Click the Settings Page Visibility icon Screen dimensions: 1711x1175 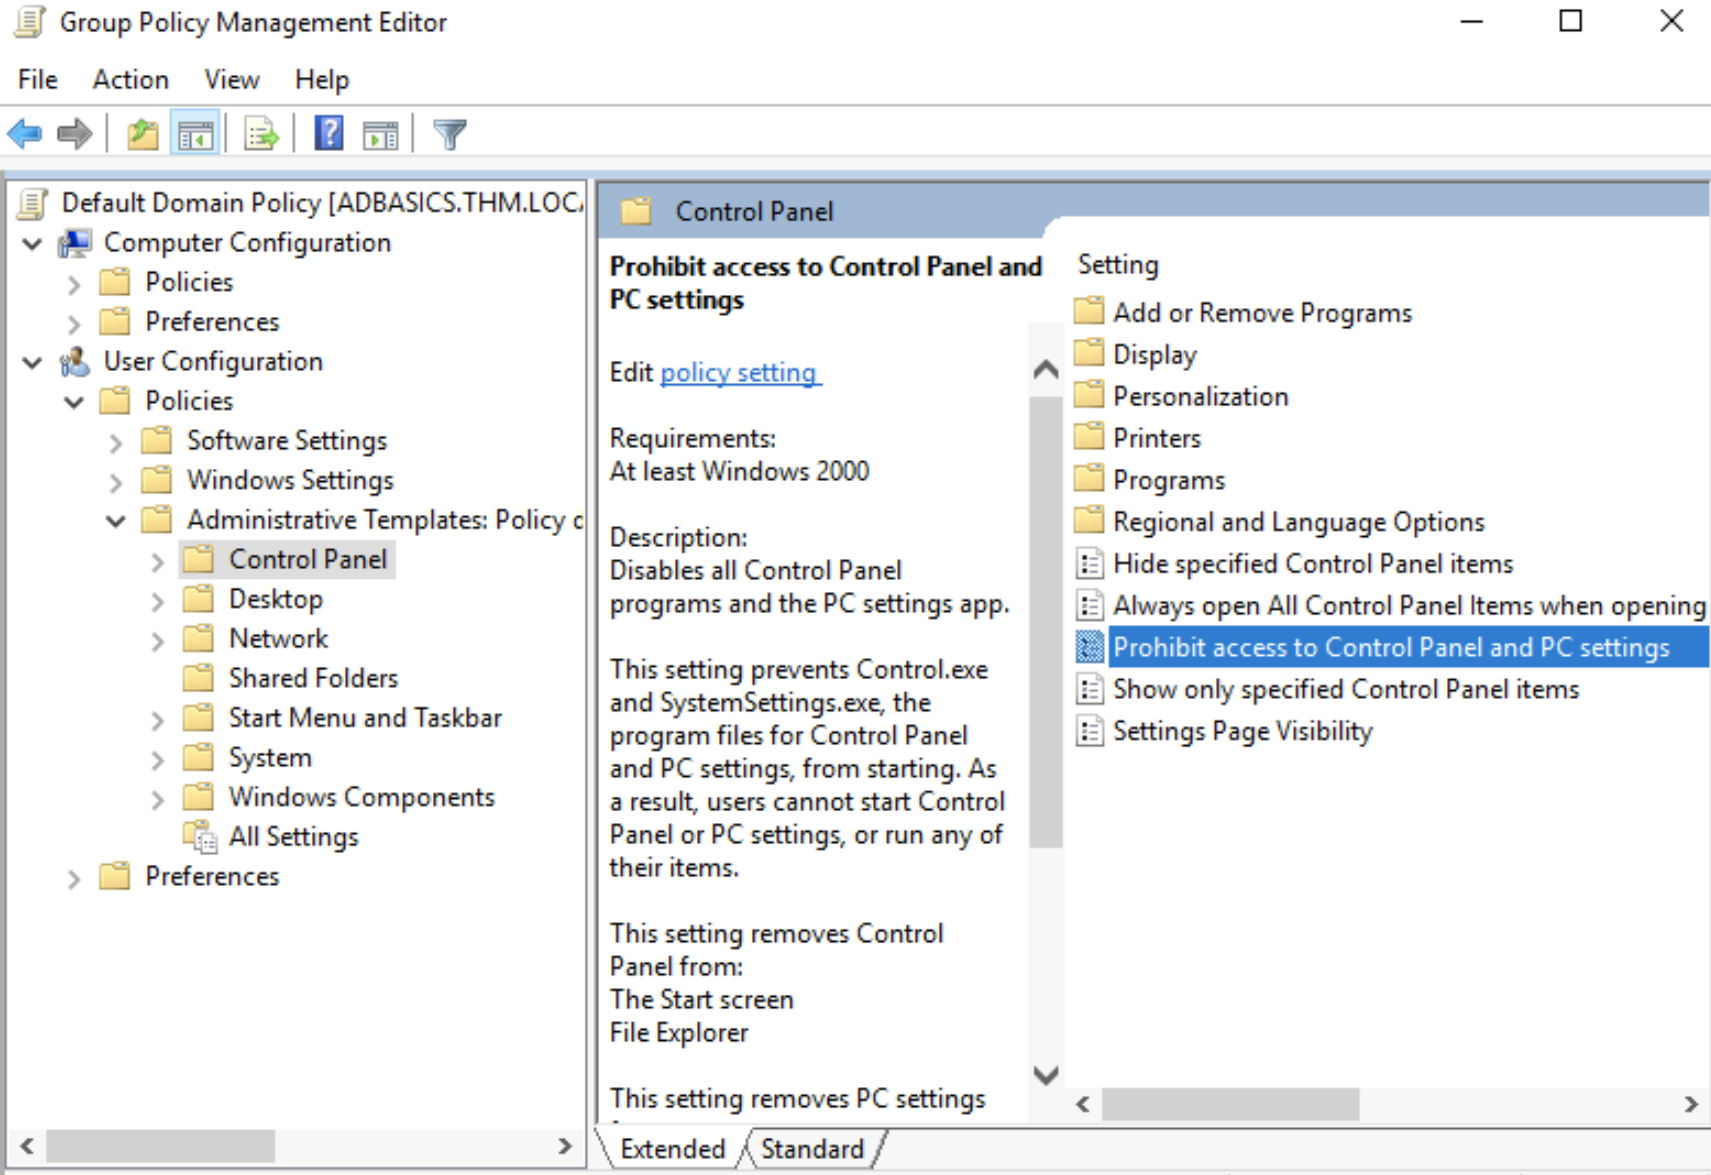tap(1089, 731)
